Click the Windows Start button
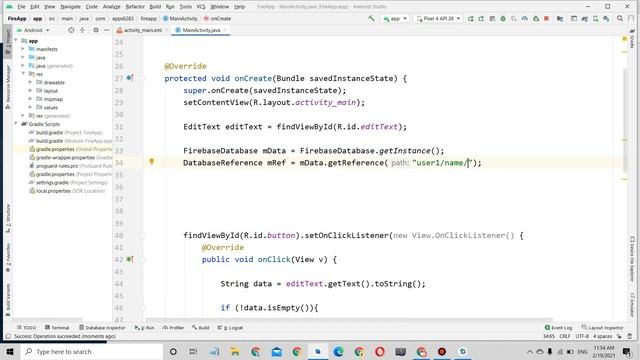Image resolution: width=640 pixels, height=360 pixels. (x=10, y=351)
